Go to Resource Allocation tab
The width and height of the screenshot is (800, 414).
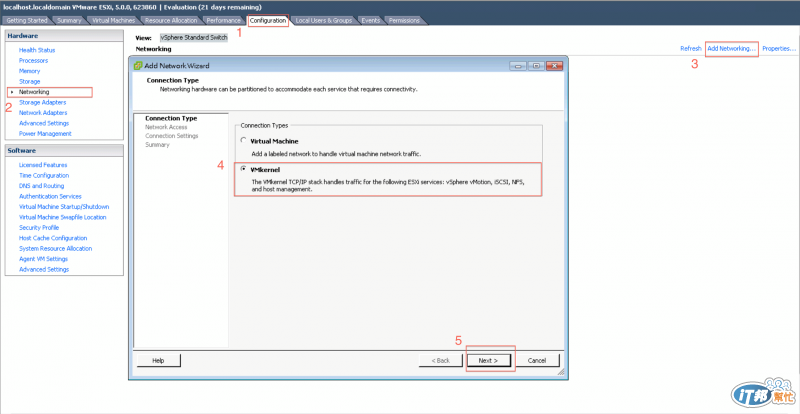pos(171,20)
